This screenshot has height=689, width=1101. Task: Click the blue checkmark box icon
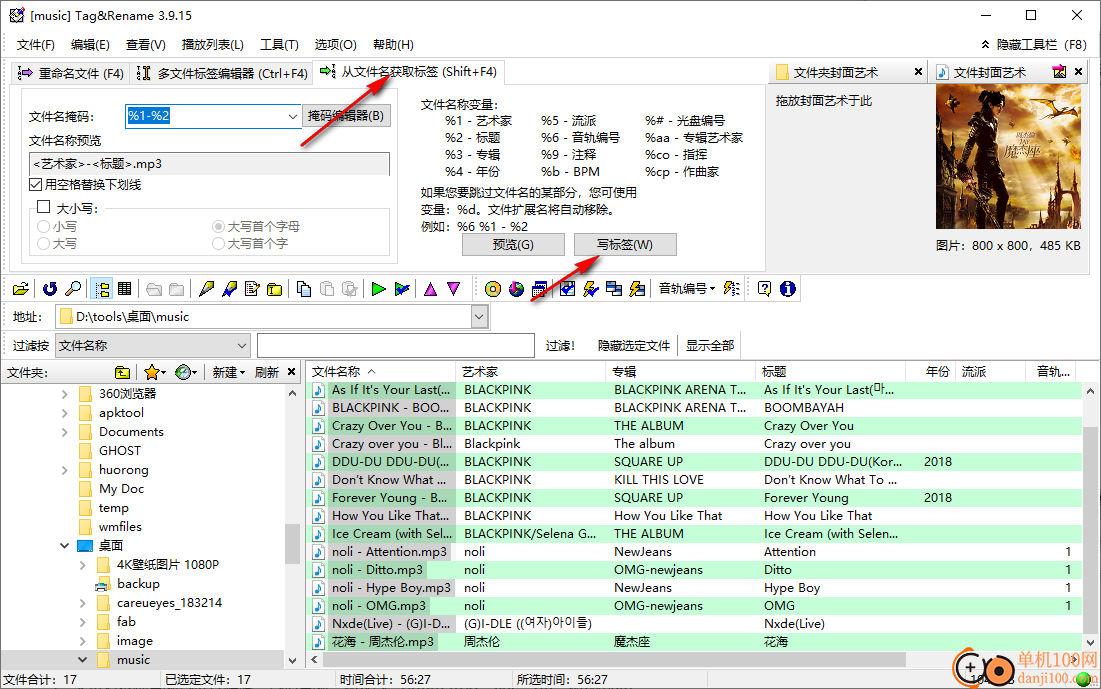(567, 289)
